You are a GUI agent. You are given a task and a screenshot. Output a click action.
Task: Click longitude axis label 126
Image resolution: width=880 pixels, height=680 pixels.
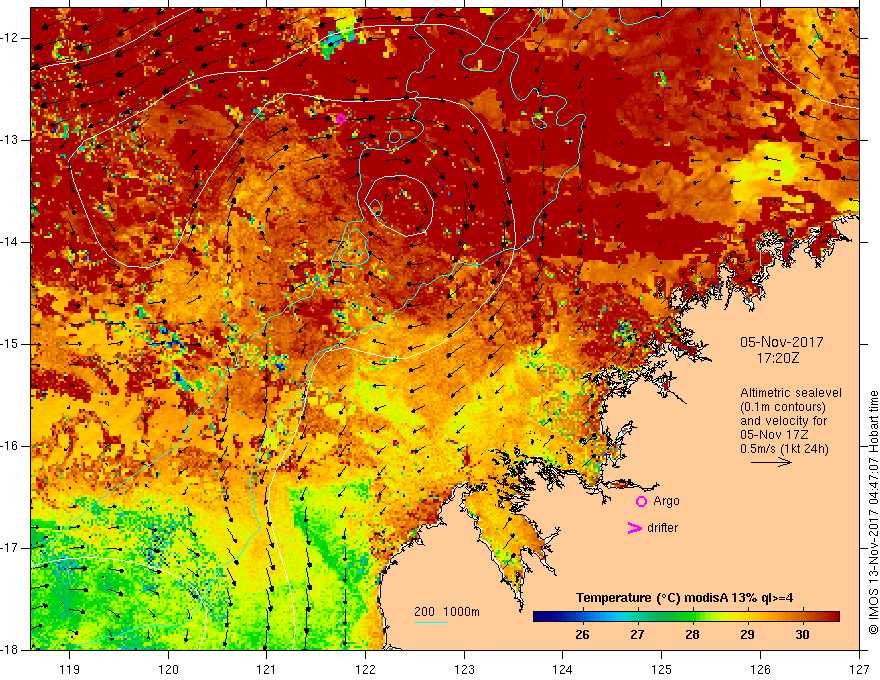click(760, 669)
